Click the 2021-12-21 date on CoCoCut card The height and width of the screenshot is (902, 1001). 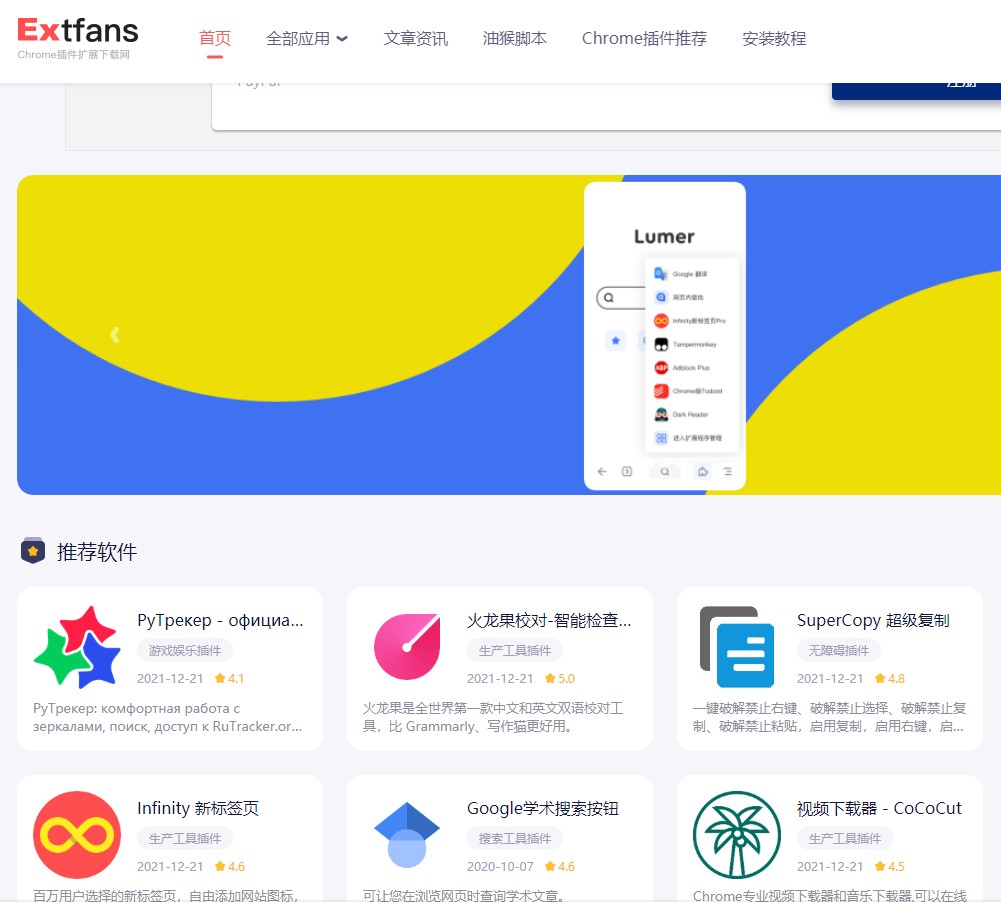830,866
